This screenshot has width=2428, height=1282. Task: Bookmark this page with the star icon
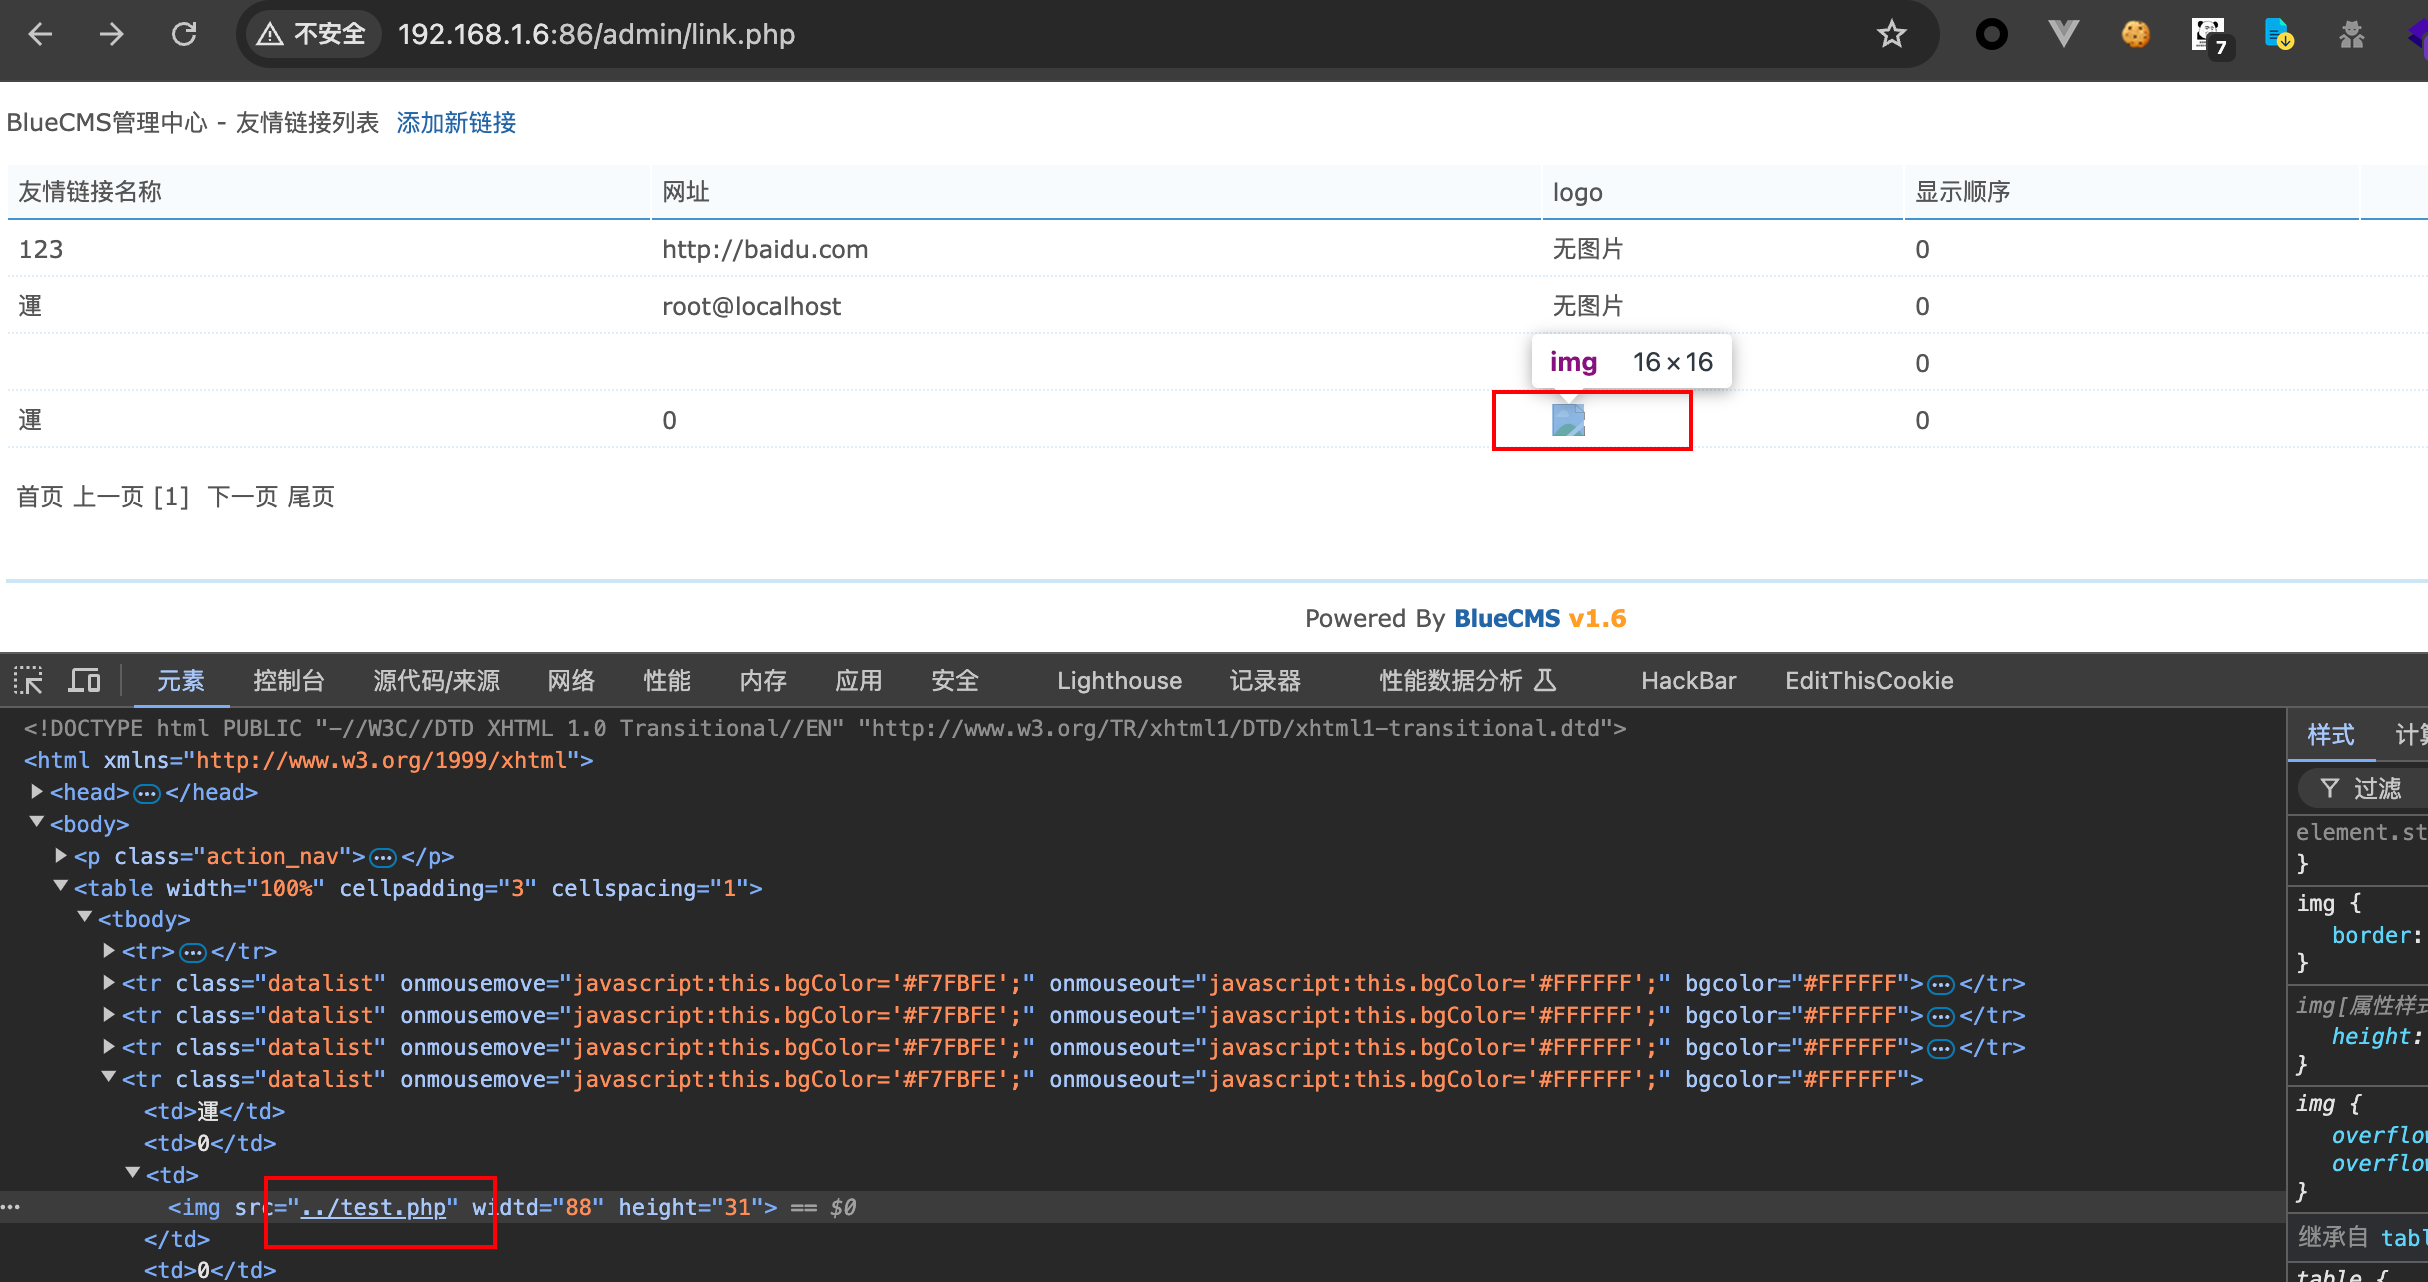point(1891,34)
